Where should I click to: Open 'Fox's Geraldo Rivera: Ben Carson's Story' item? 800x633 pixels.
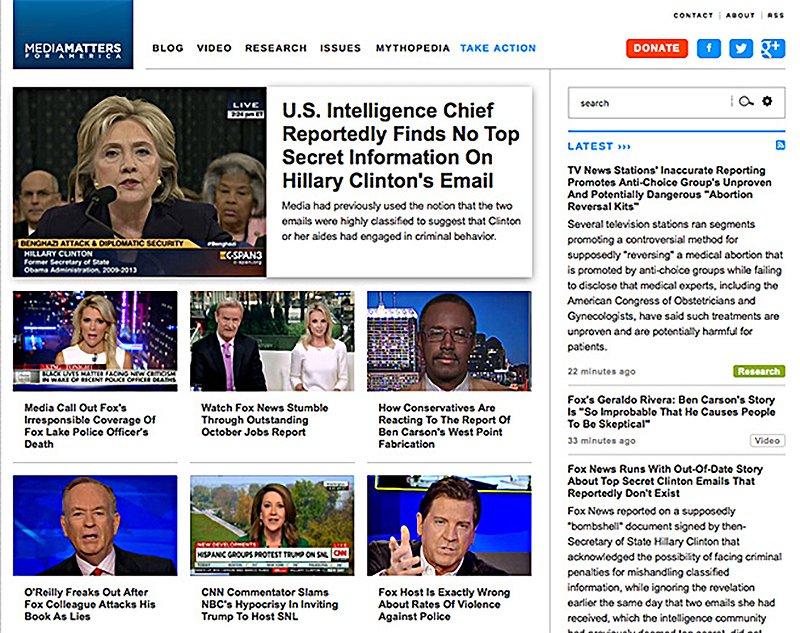pos(671,412)
